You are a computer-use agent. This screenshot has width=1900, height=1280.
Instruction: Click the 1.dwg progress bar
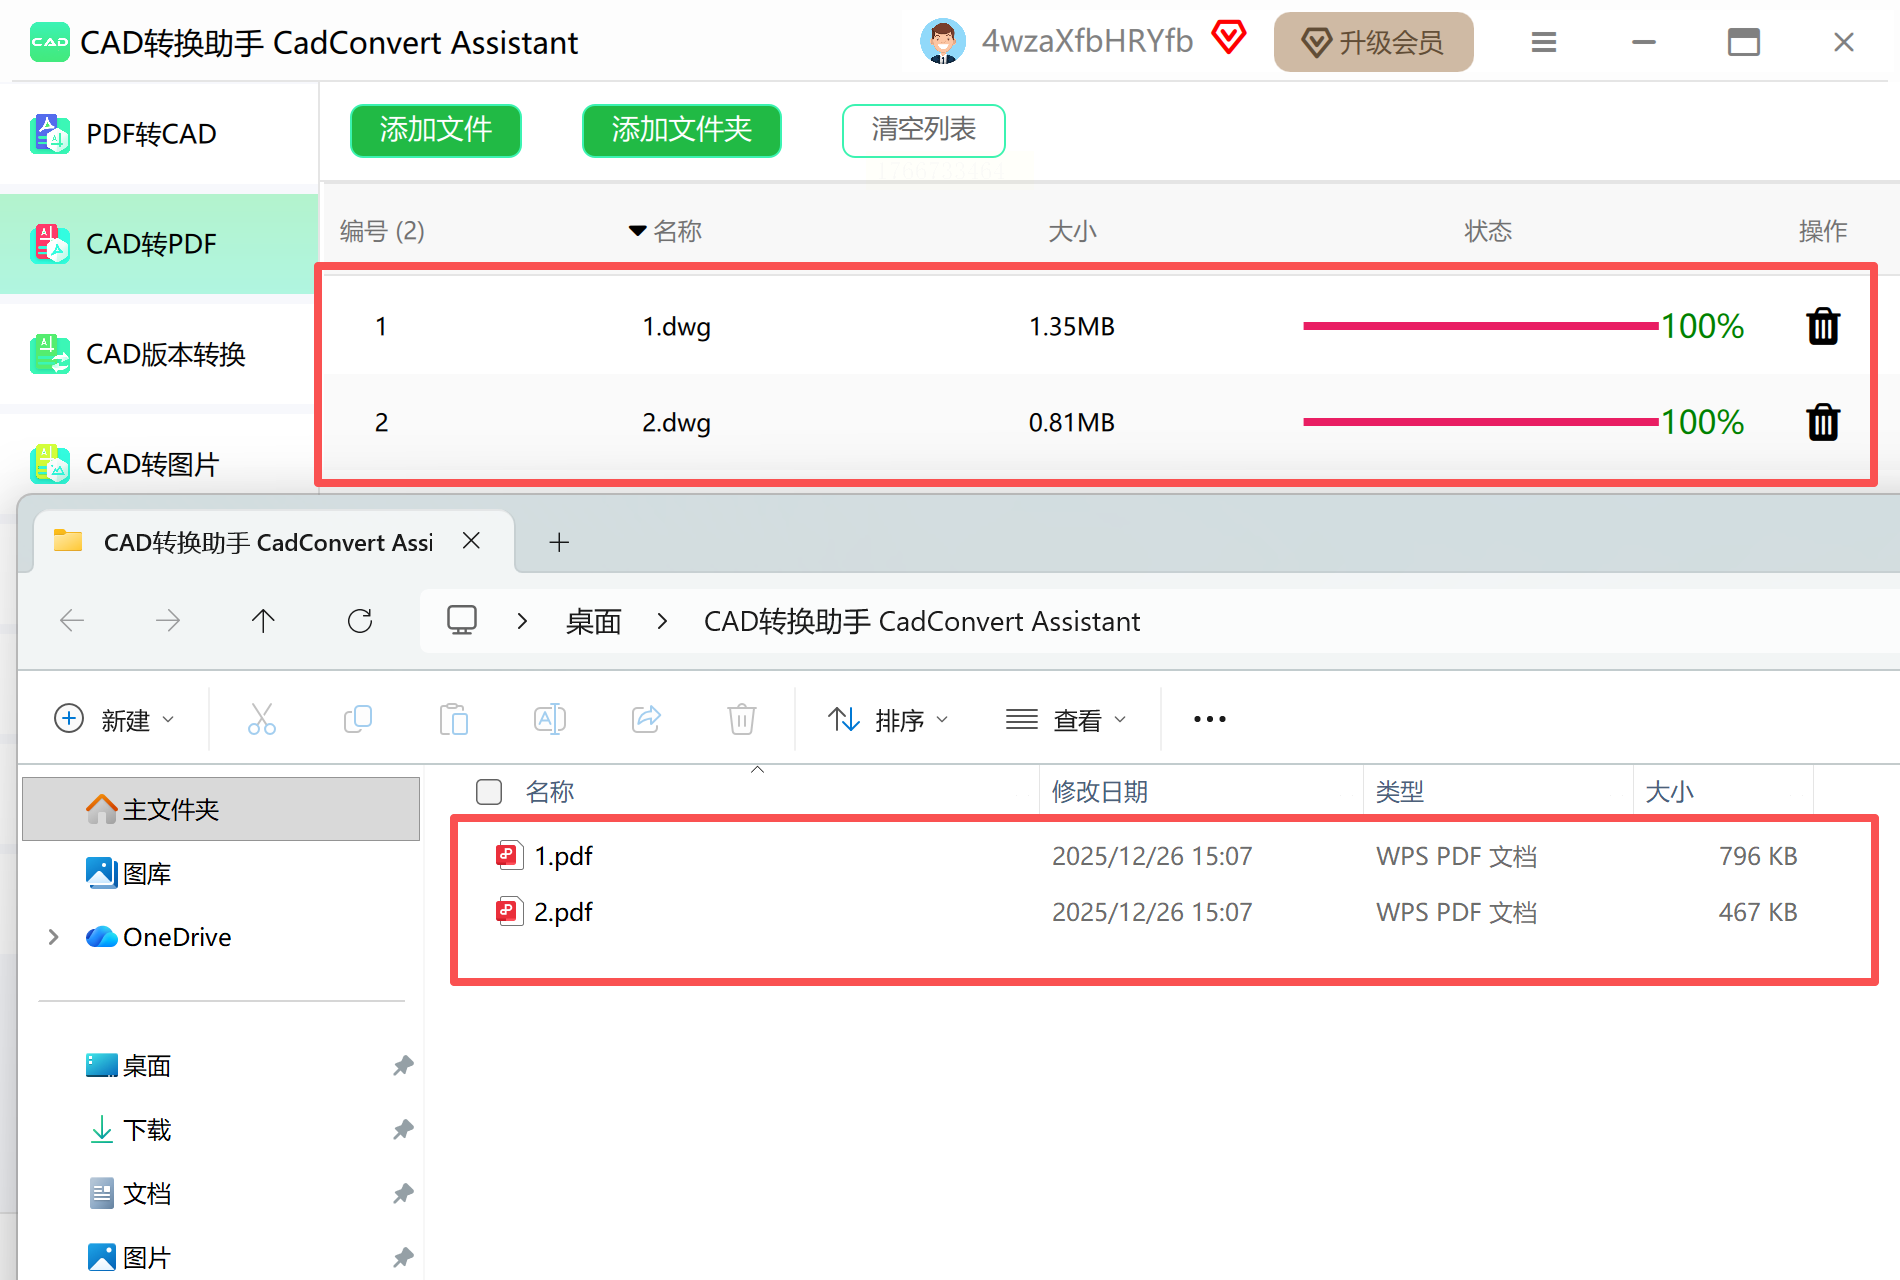1480,326
